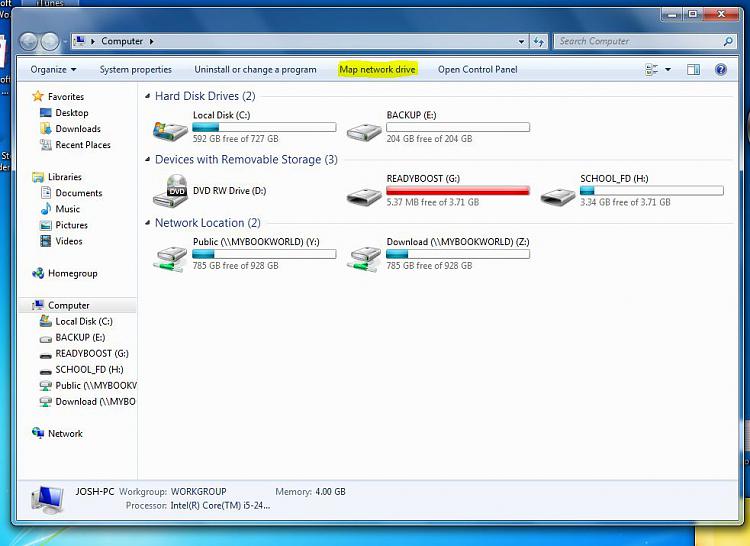Click the refresh button beside address bar
The image size is (750, 546).
click(539, 42)
